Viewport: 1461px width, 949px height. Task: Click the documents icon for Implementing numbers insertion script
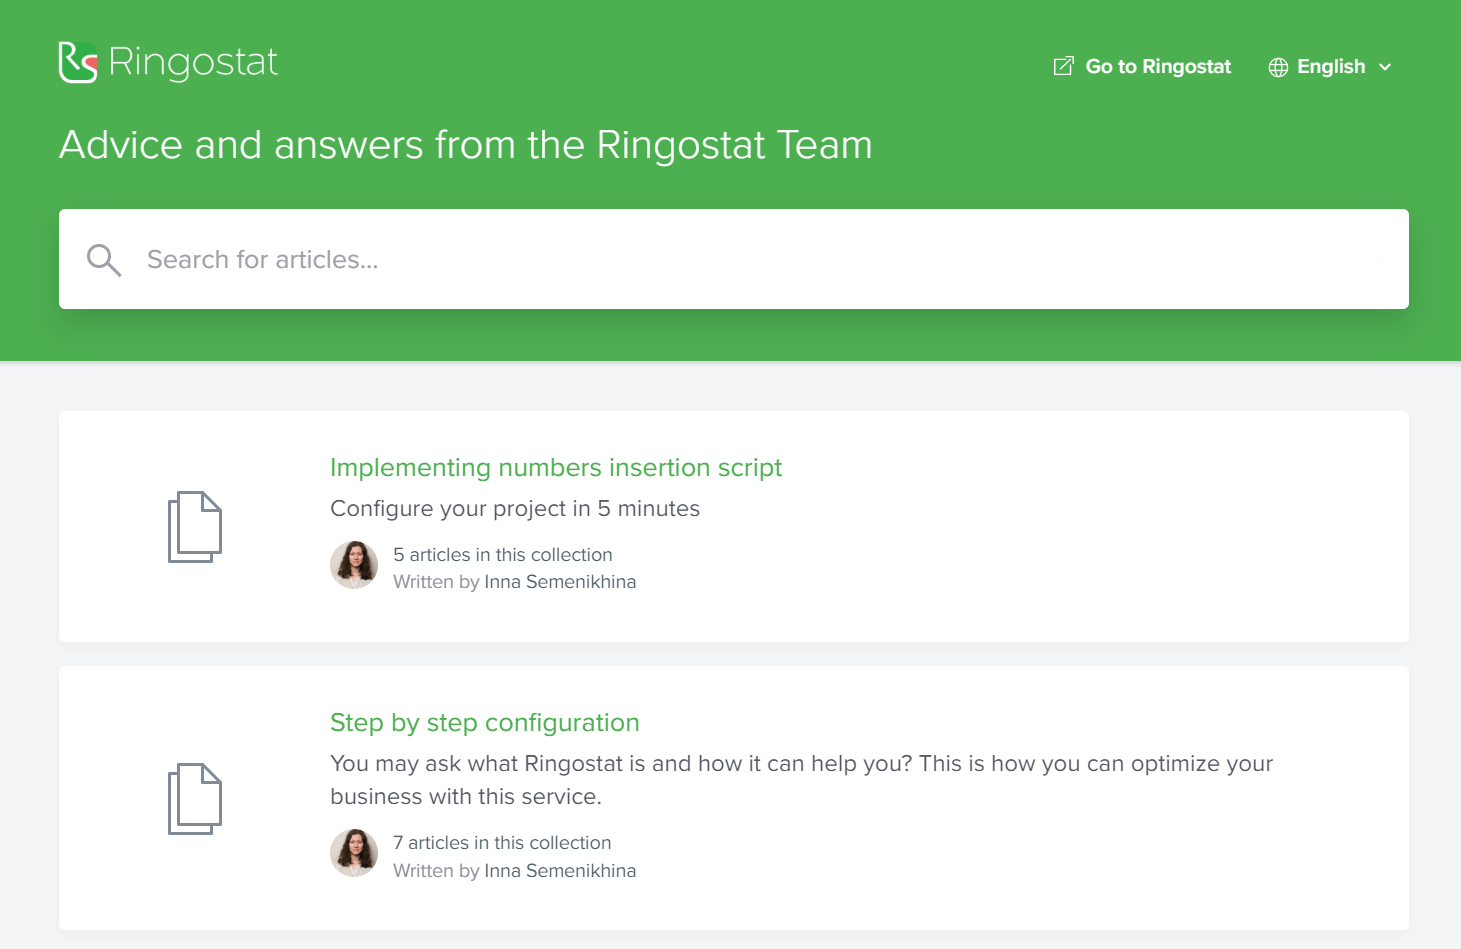coord(194,527)
